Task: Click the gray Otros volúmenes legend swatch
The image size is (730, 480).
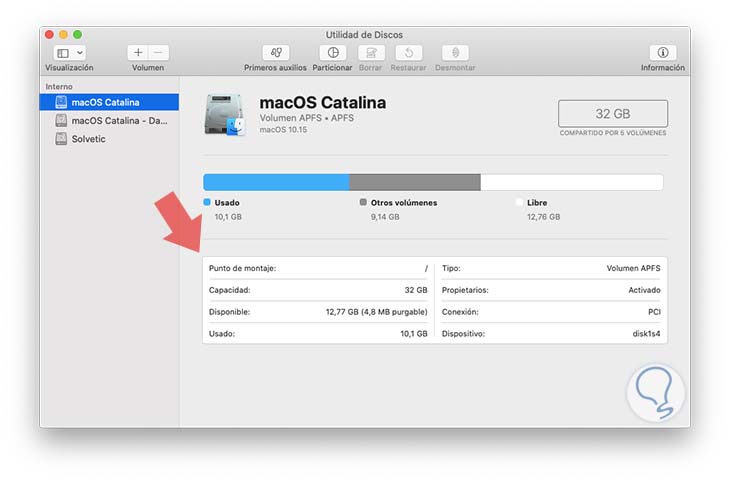Action: coord(363,202)
